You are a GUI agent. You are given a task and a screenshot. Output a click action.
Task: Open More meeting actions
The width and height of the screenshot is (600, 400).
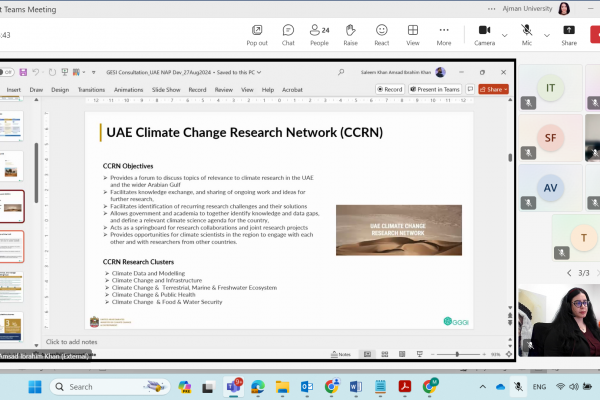coord(443,34)
